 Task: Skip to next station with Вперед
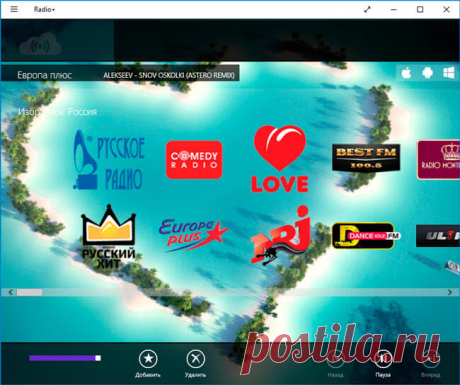tap(430, 364)
